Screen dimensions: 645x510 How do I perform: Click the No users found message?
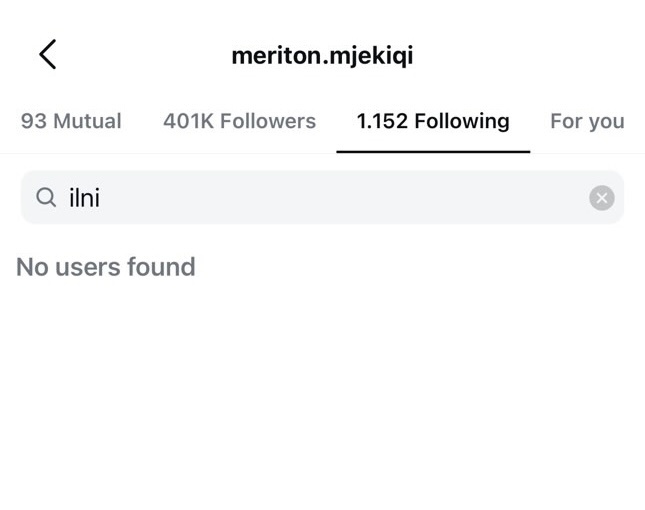[x=106, y=267]
